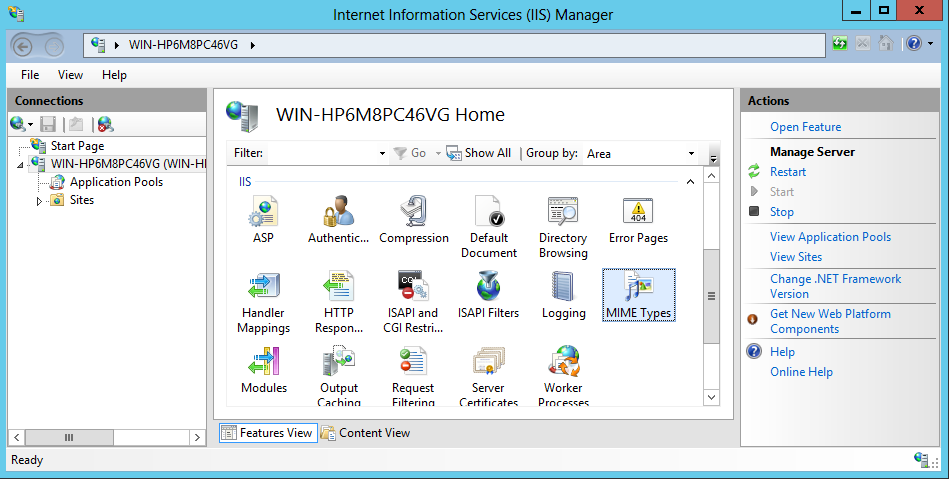Click the Up folder icon in Connections
This screenshot has width=949, height=479.
(x=76, y=124)
